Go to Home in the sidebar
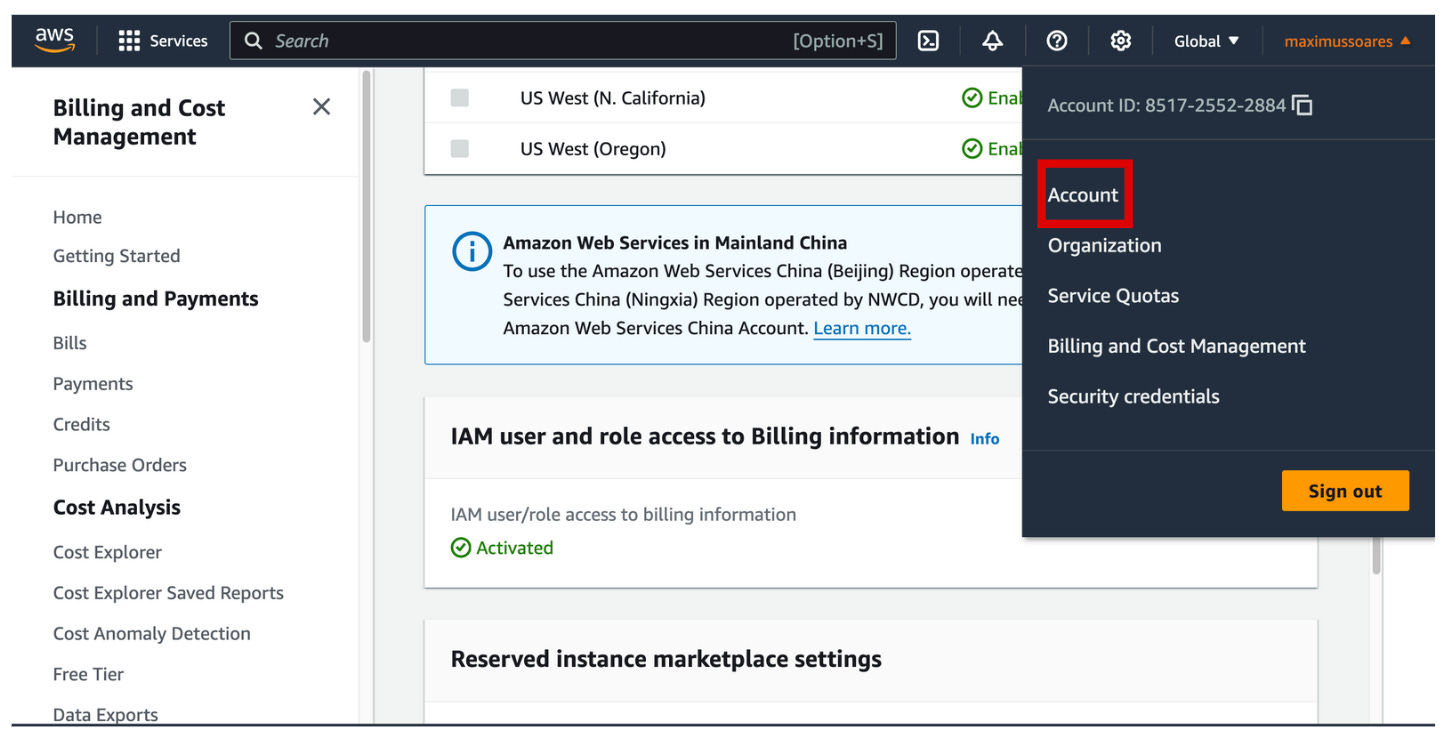The image size is (1450, 746). click(77, 217)
